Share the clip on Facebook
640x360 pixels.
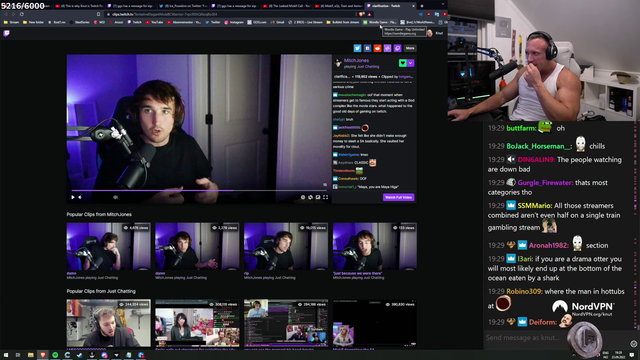pyautogui.click(x=367, y=48)
